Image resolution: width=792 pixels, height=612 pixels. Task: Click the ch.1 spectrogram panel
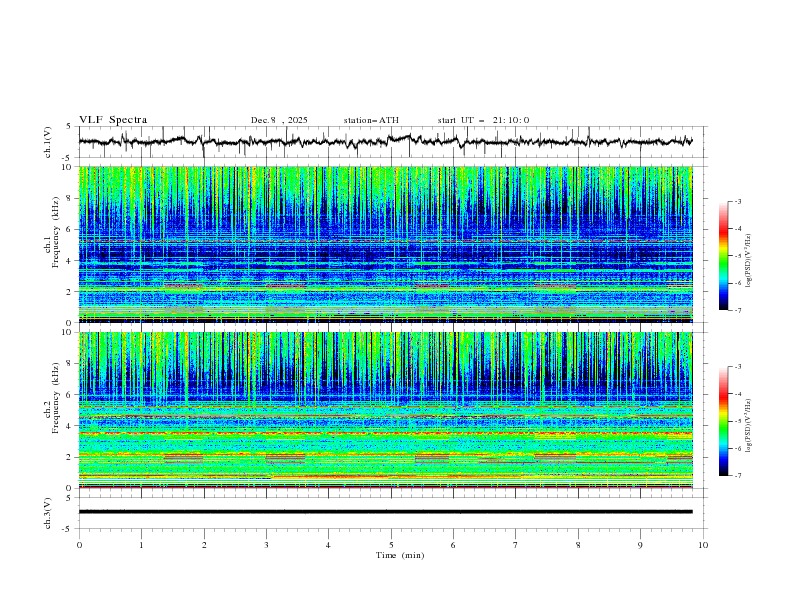click(x=385, y=244)
